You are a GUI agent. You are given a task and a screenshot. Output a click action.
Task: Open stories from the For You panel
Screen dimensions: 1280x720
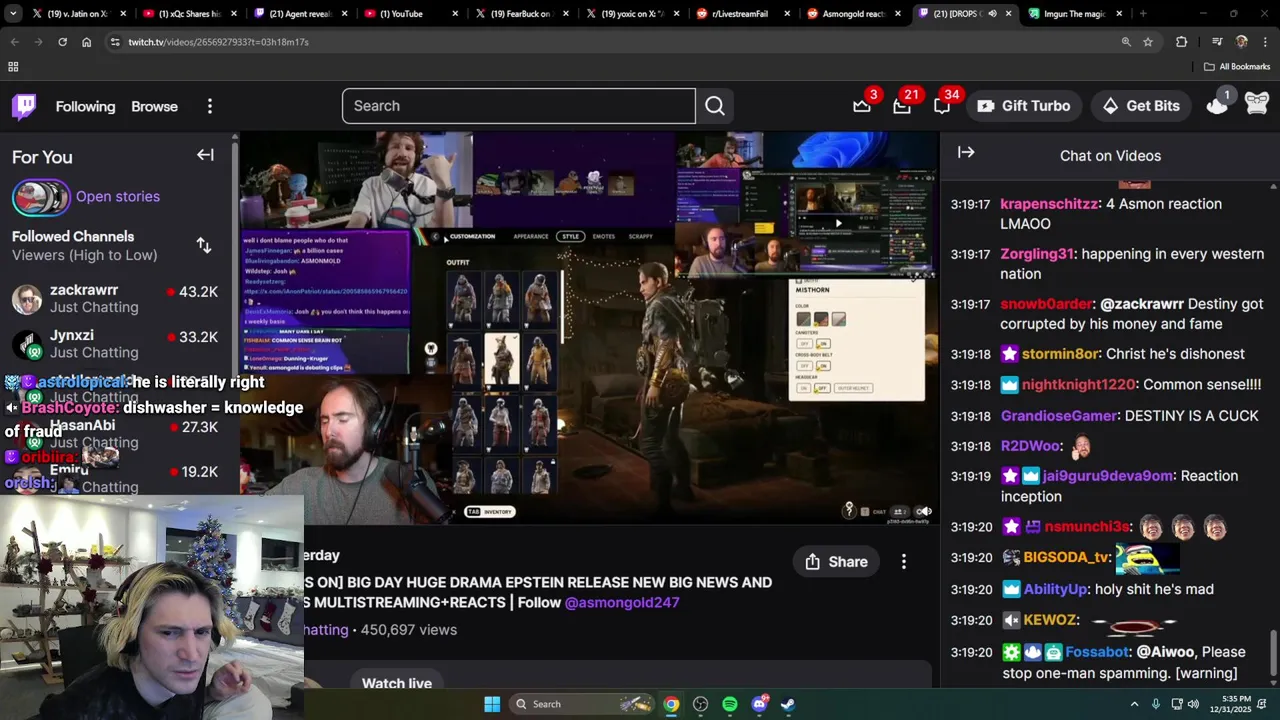pyautogui.click(x=118, y=196)
